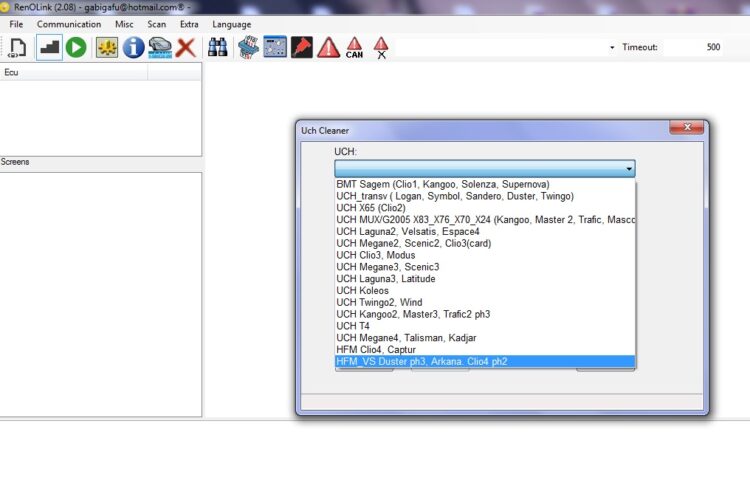Select UCH T4 option

[x=485, y=326]
